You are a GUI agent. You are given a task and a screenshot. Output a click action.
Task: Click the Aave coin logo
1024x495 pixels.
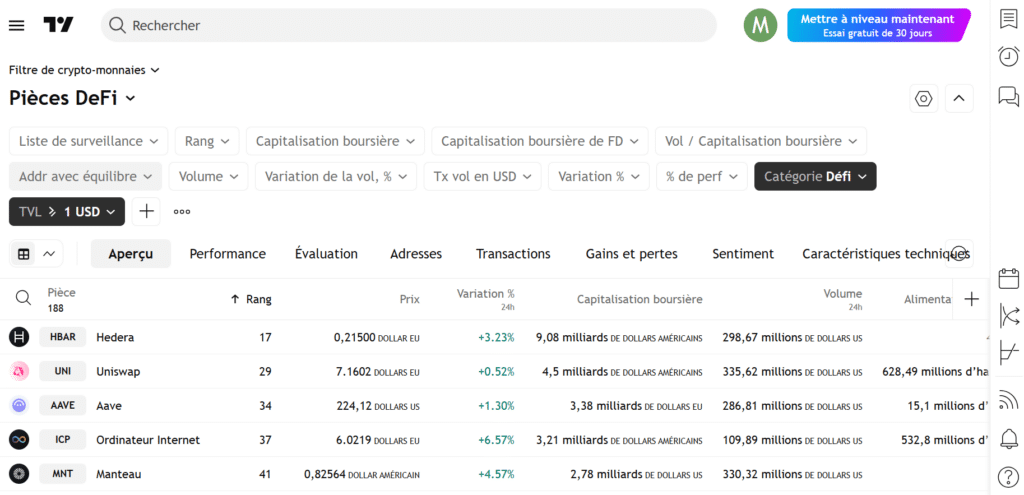coord(20,406)
